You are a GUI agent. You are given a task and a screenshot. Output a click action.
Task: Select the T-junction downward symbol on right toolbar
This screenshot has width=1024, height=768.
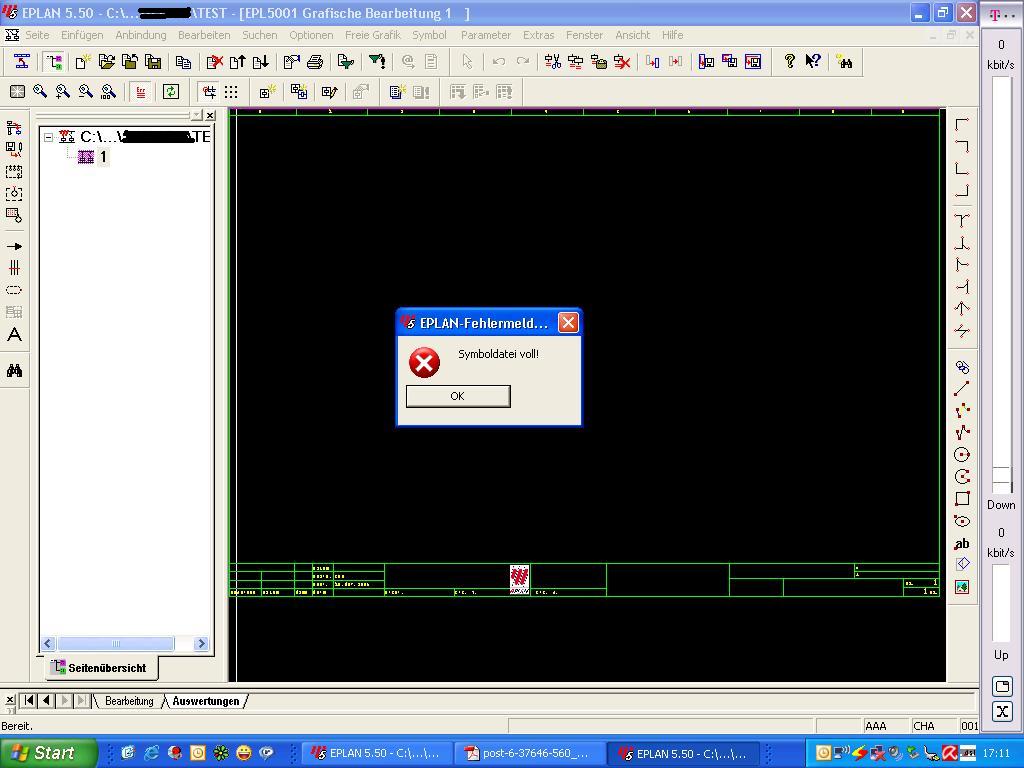coord(962,221)
